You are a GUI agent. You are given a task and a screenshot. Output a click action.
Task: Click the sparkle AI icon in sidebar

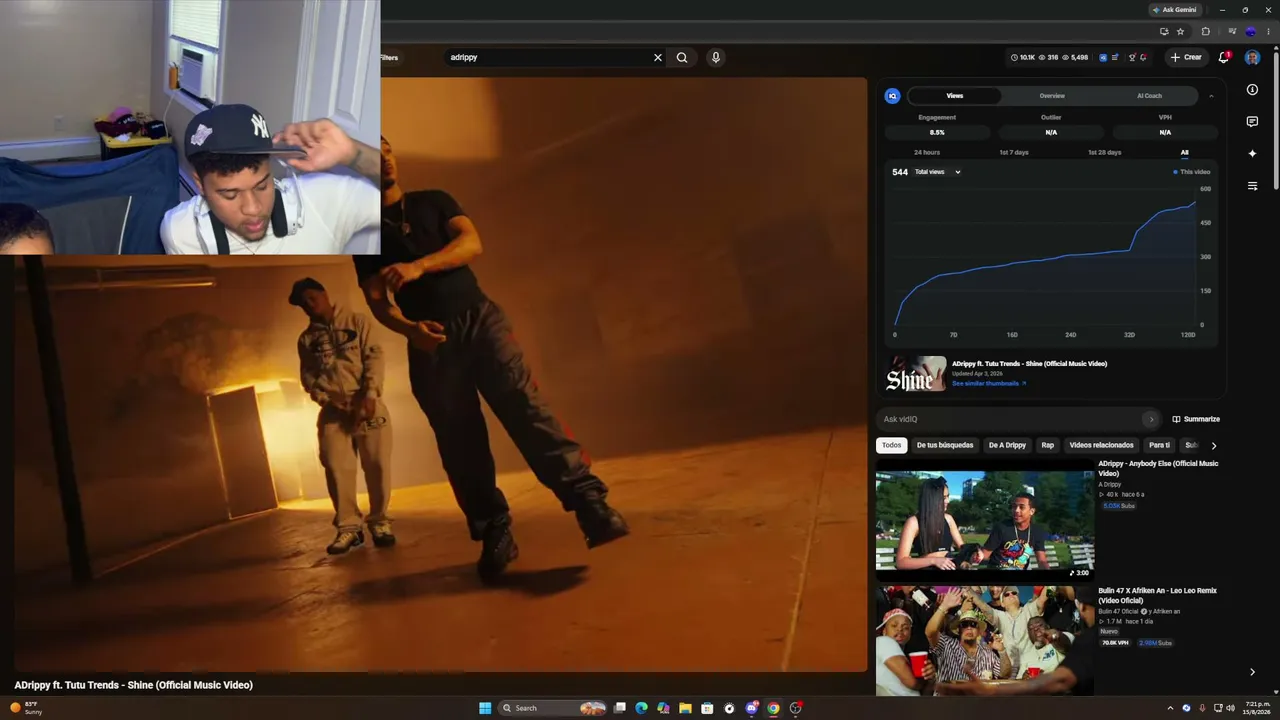coord(1252,154)
